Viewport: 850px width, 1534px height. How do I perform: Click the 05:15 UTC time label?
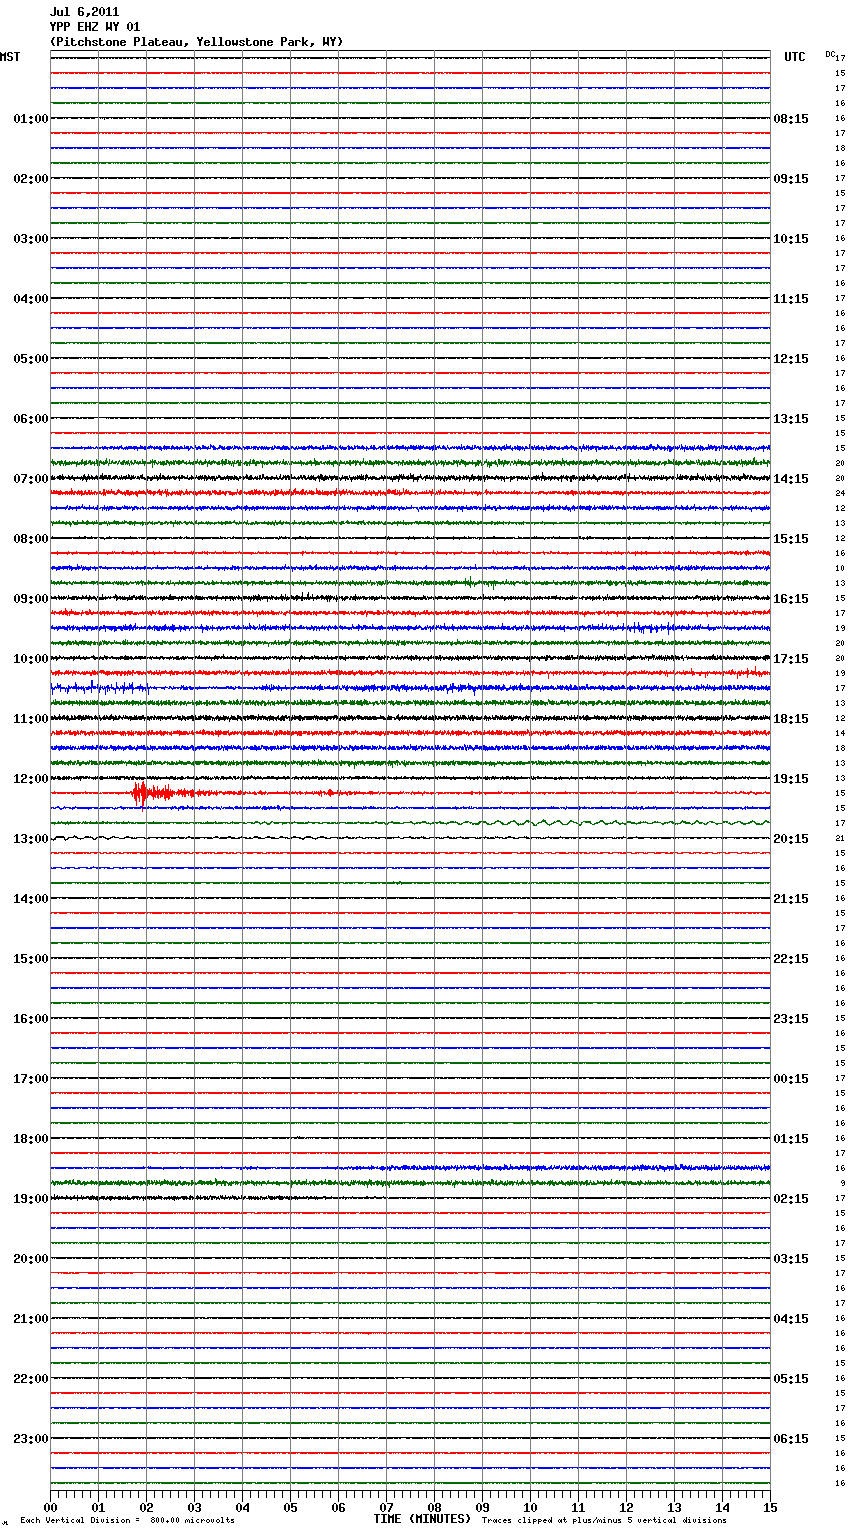click(x=791, y=1379)
